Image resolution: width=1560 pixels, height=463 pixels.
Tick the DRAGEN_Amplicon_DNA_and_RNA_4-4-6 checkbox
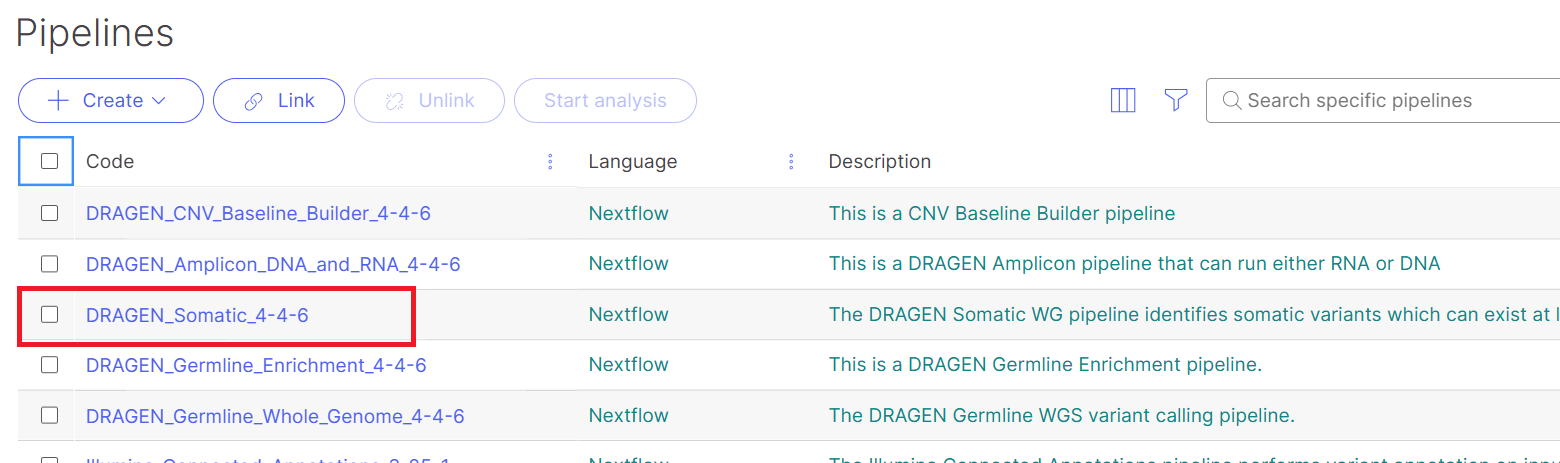49,264
